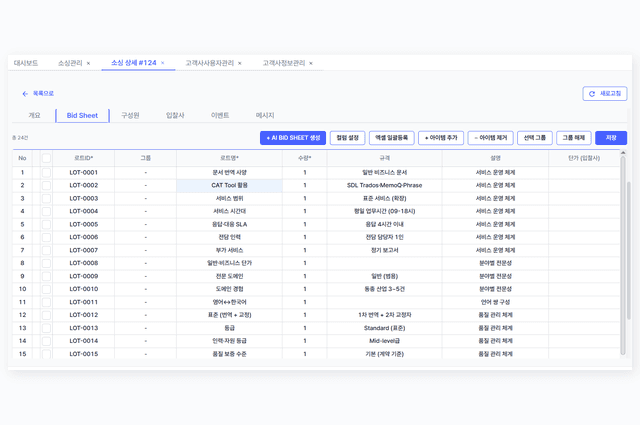Close the 고객사정보관리 tab
The height and width of the screenshot is (425, 640).
[x=311, y=63]
